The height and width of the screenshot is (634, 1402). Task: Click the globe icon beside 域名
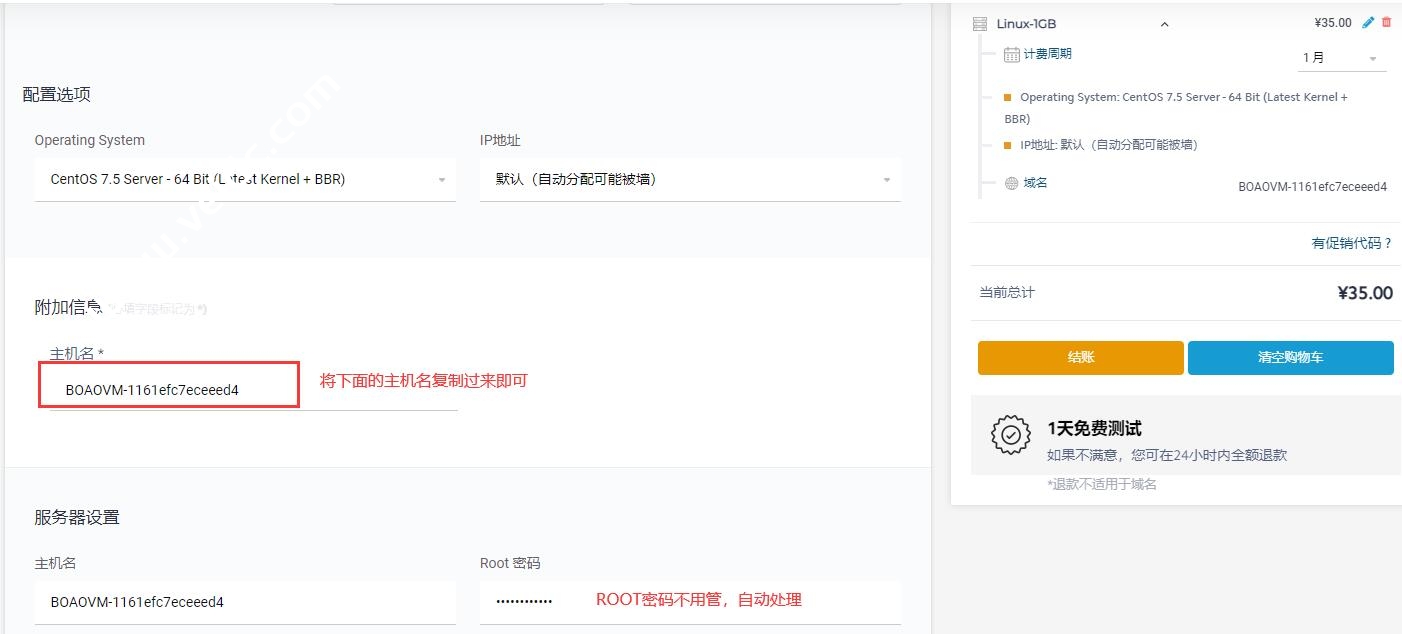click(1011, 184)
